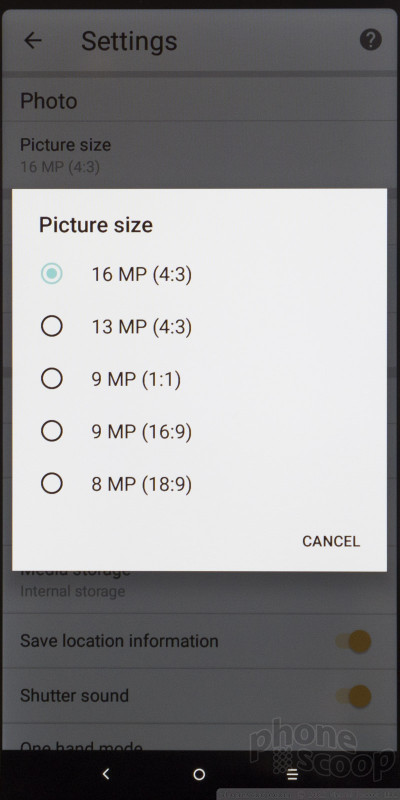Open the help question mark icon
The width and height of the screenshot is (400, 800).
point(370,39)
